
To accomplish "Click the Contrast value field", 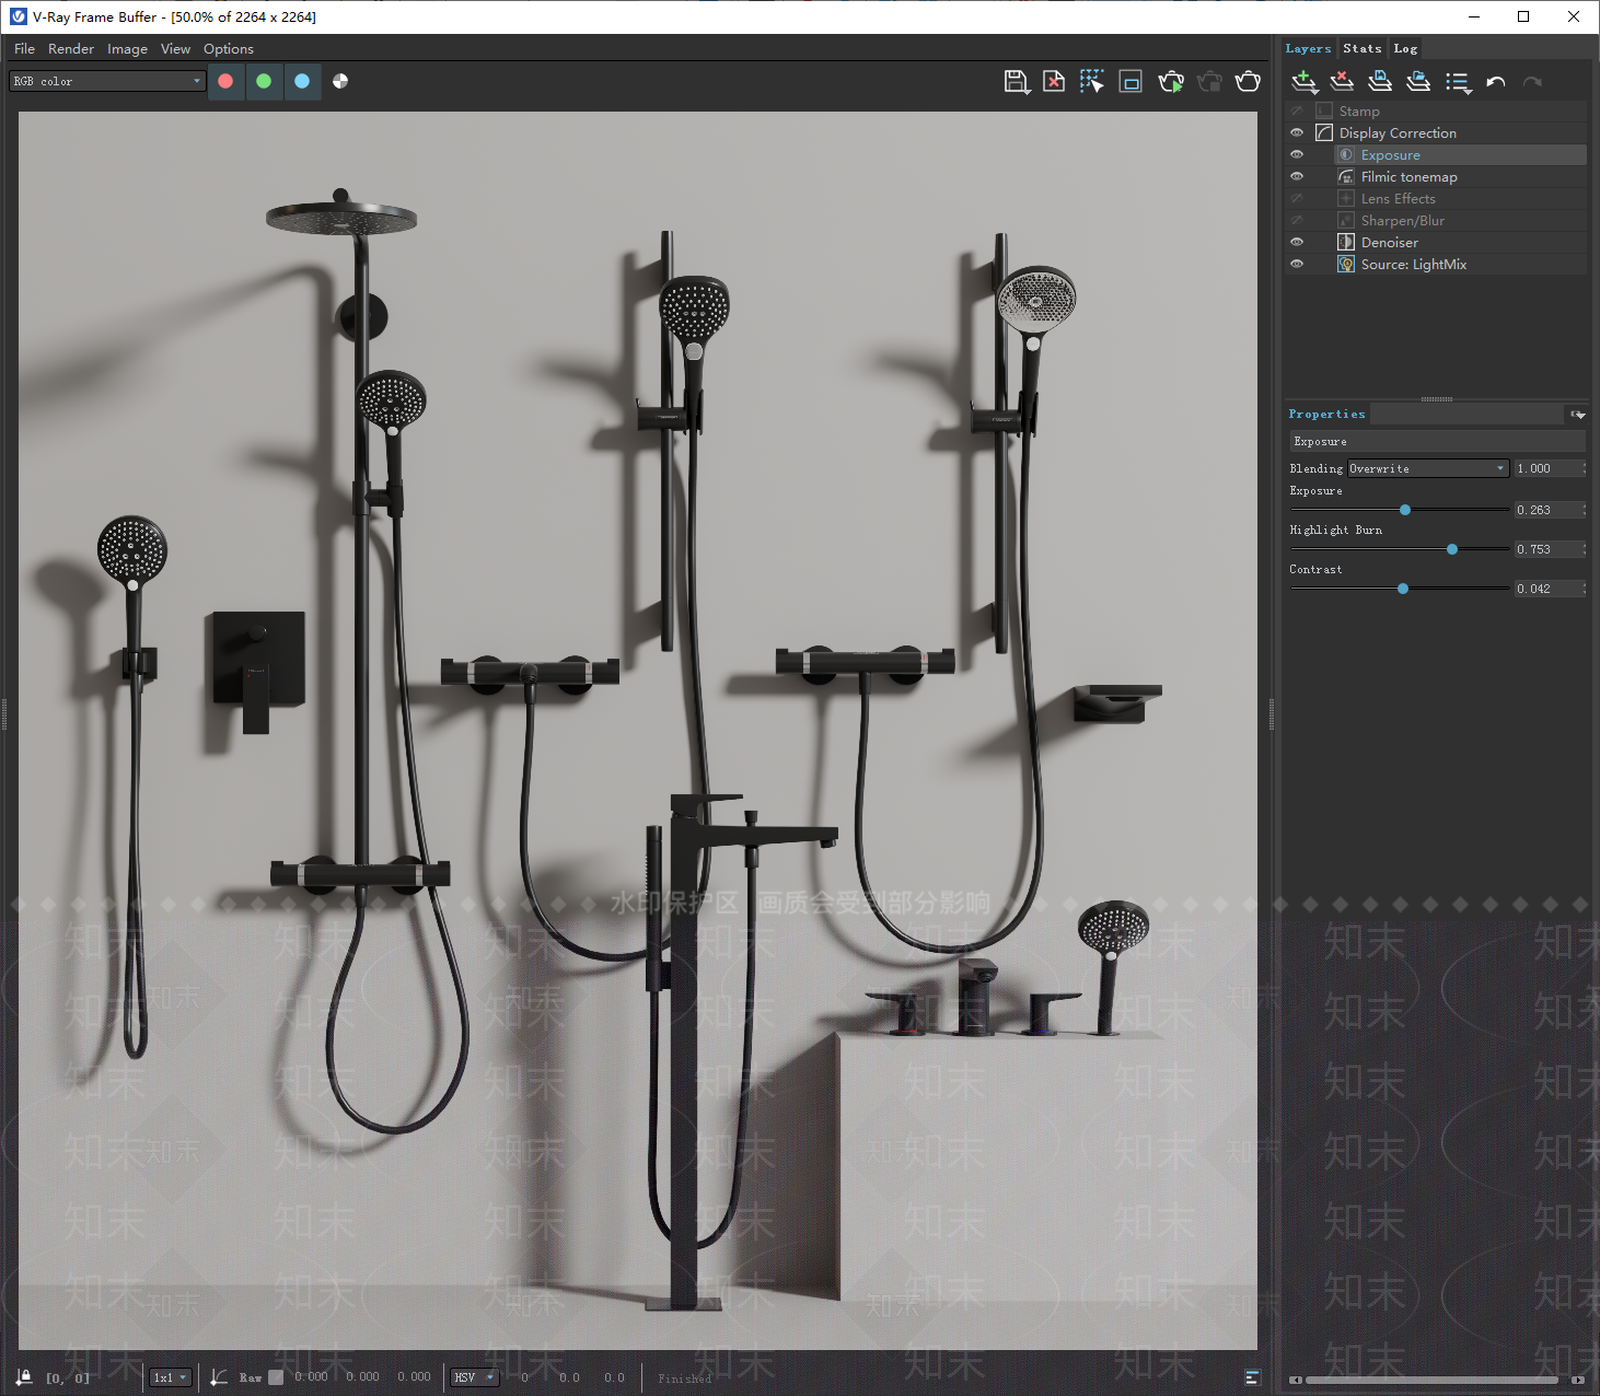I will click(1547, 588).
